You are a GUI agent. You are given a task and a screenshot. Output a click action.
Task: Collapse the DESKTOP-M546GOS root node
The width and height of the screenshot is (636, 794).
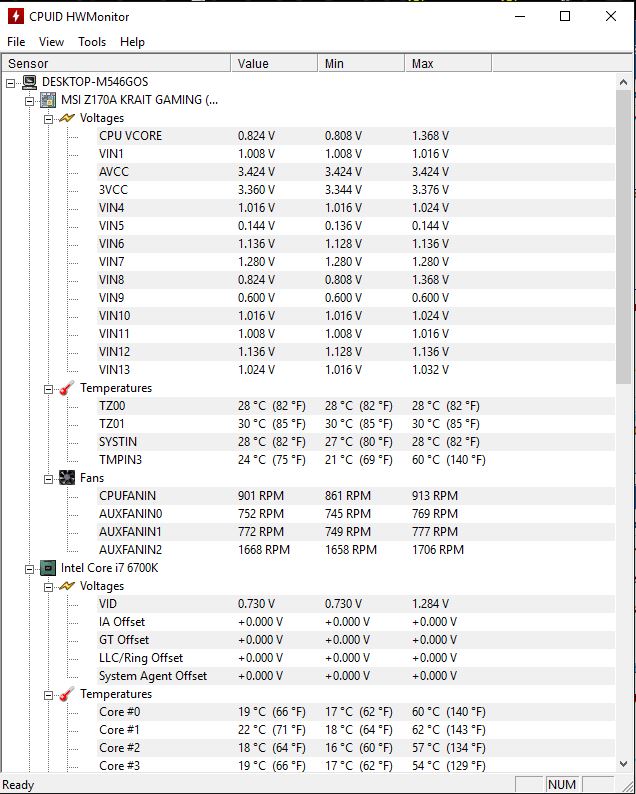click(x=11, y=83)
